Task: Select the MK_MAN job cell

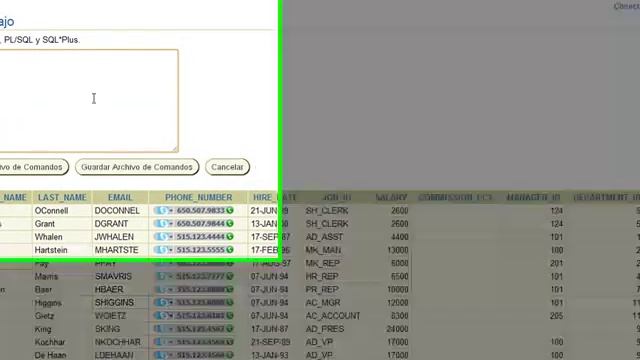Action: coord(323,250)
